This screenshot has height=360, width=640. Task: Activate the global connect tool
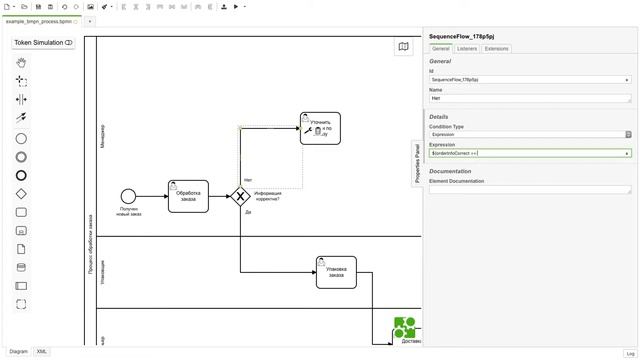click(x=21, y=118)
